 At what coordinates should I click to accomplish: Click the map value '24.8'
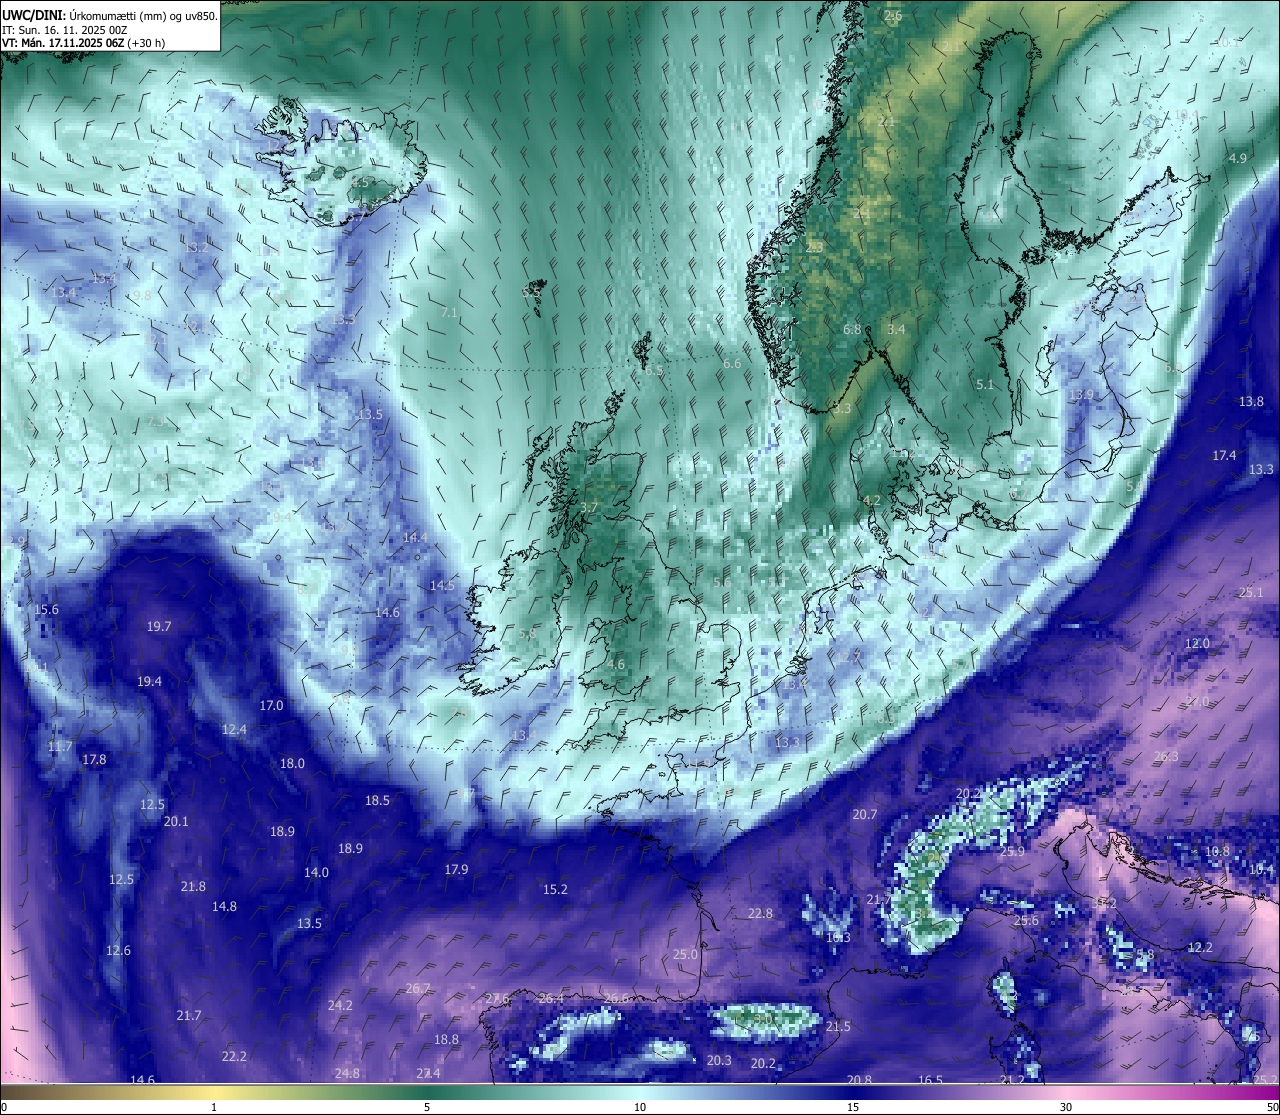pyautogui.click(x=347, y=1074)
